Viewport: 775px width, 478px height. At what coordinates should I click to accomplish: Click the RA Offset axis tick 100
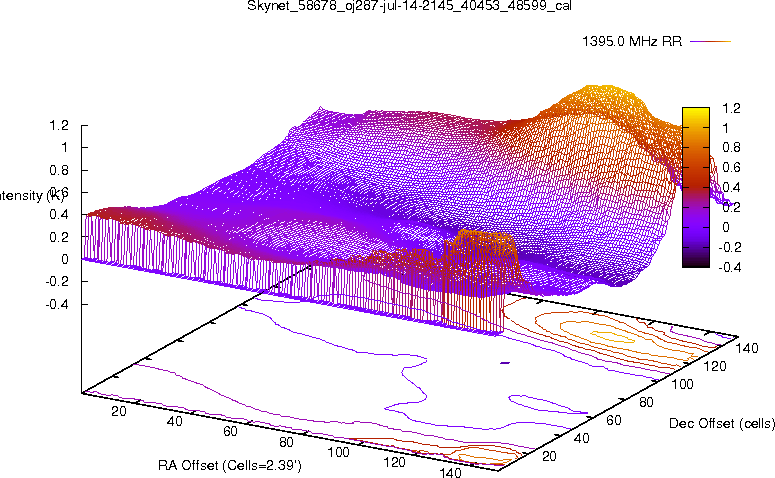tap(339, 452)
